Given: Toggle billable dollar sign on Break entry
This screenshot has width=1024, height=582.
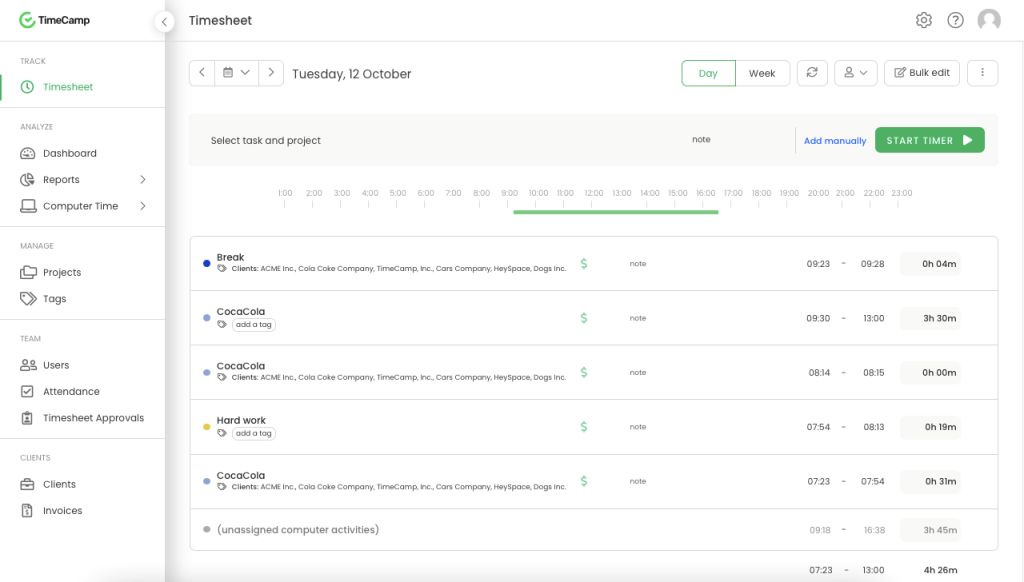Looking at the screenshot, I should 584,264.
